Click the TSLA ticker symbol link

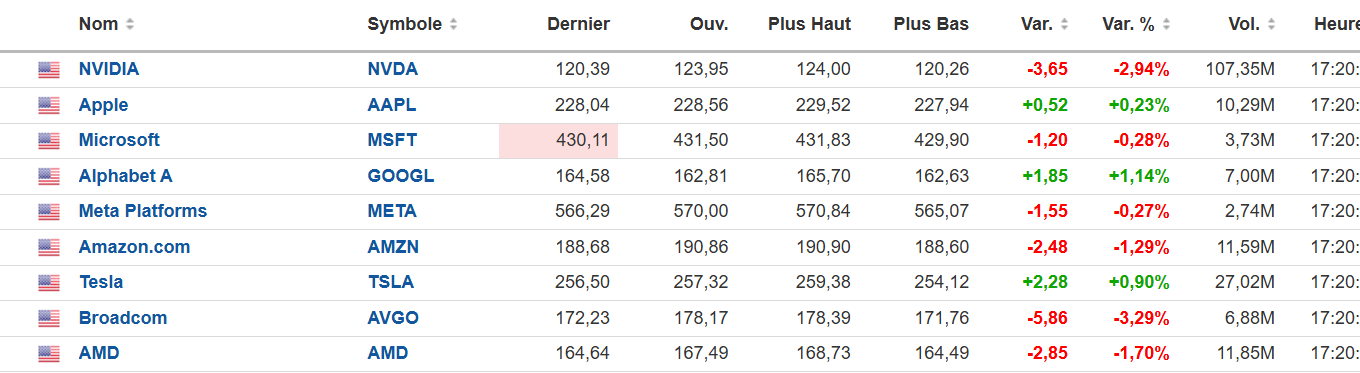pos(391,282)
